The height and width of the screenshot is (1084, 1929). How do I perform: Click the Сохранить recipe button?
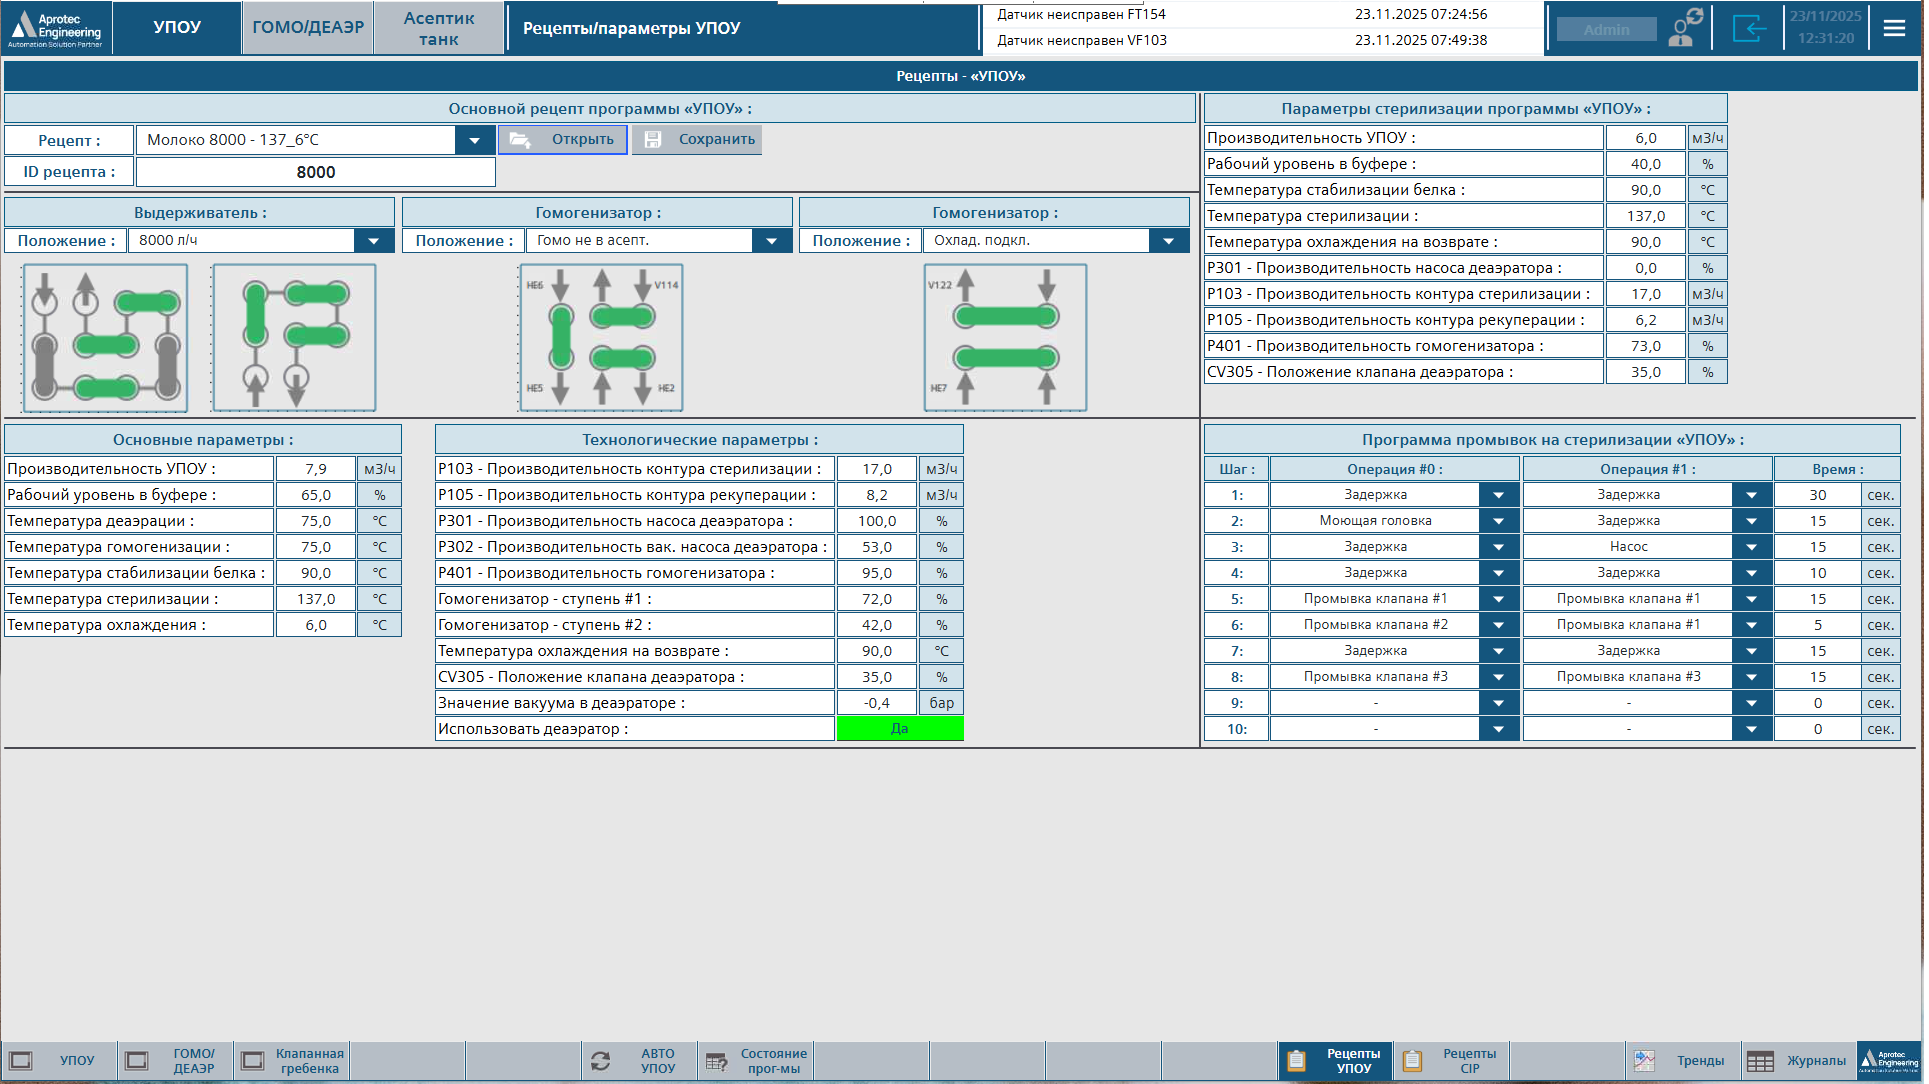[x=697, y=140]
